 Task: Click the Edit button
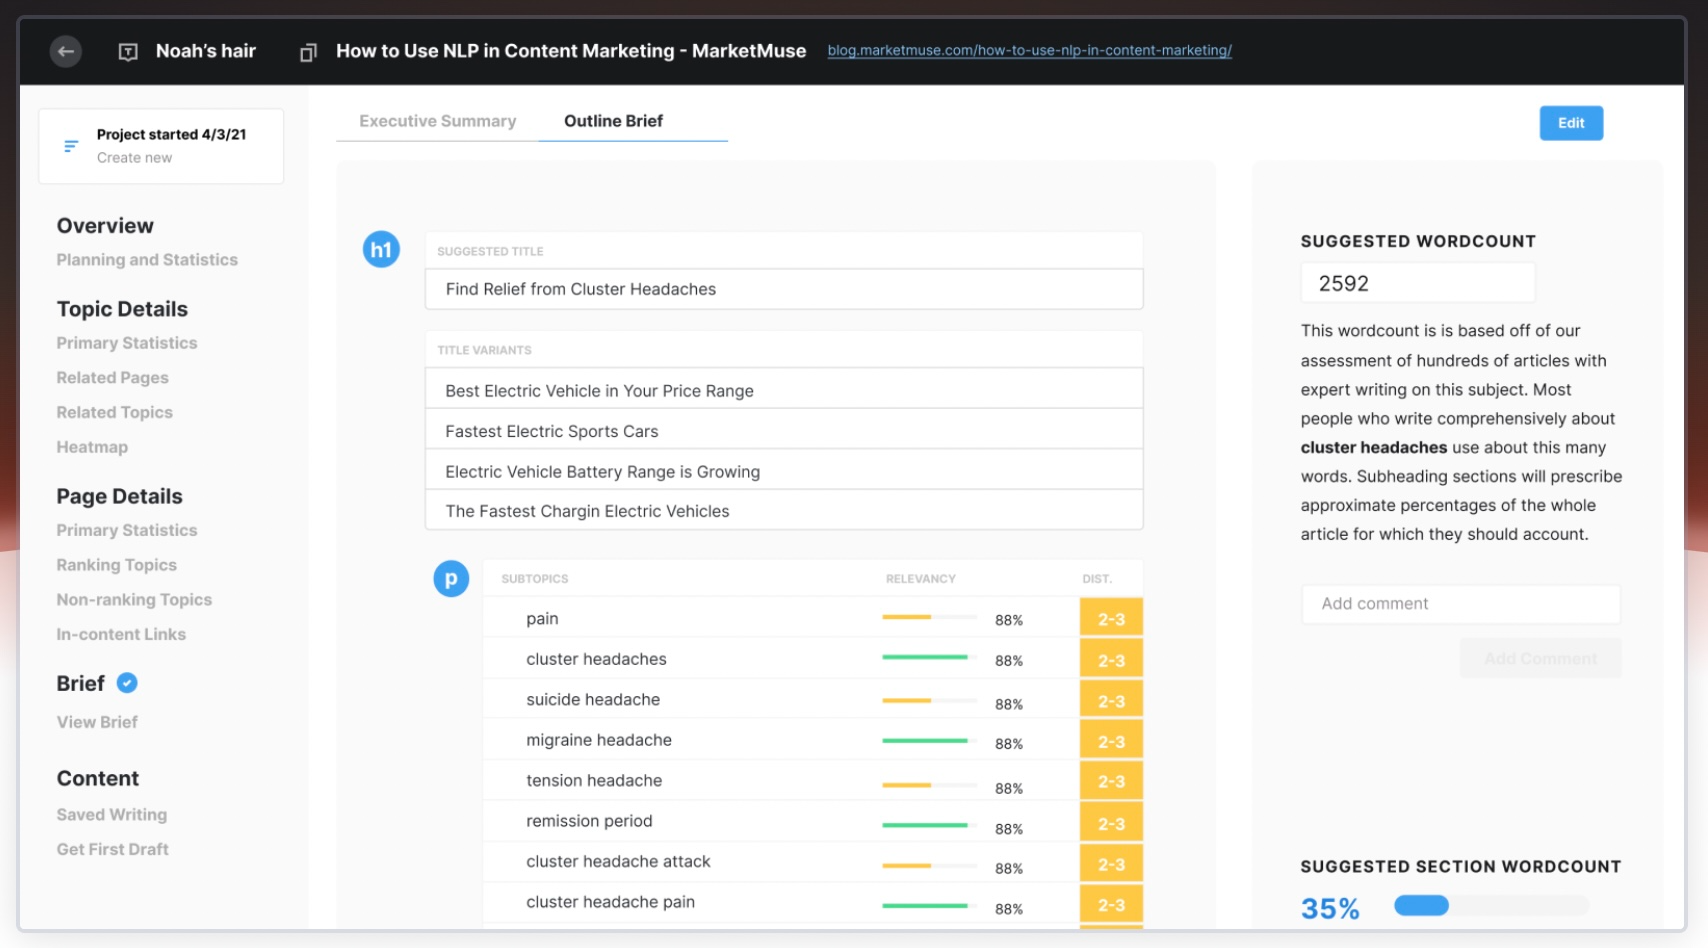point(1571,123)
